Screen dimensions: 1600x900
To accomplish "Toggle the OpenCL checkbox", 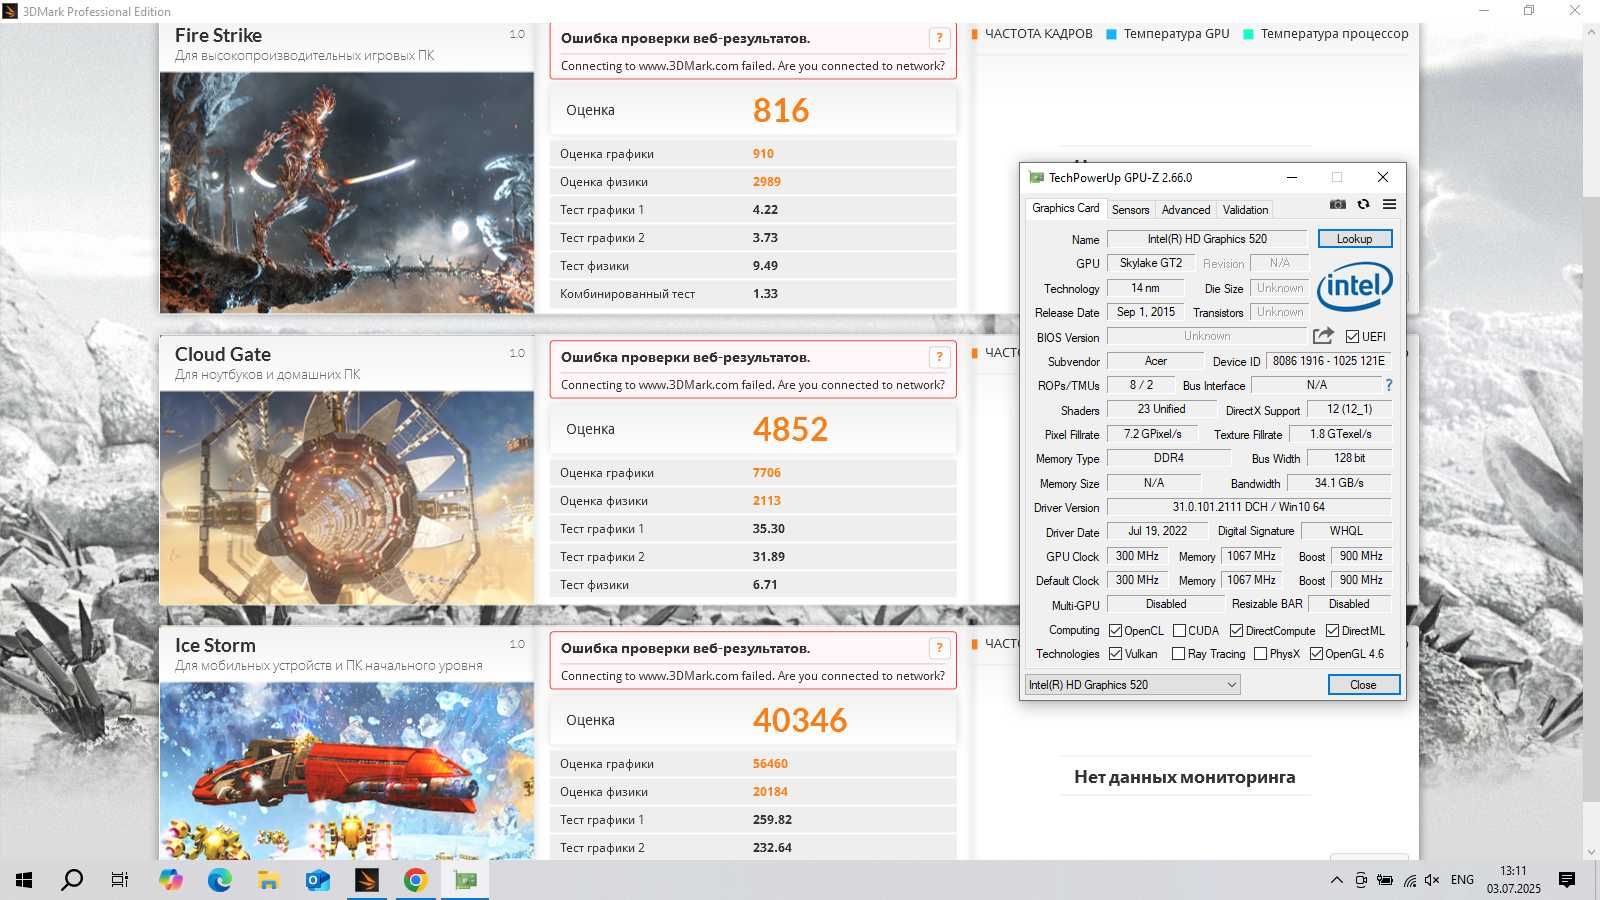I will 1115,630.
